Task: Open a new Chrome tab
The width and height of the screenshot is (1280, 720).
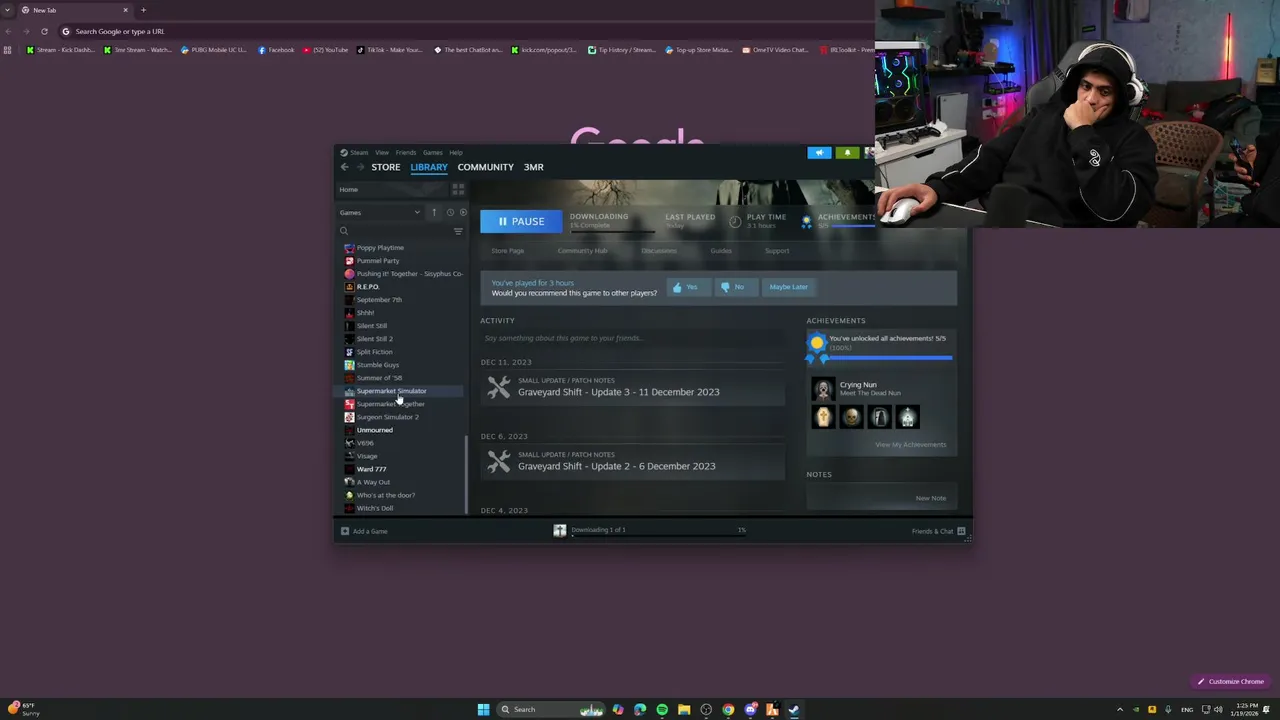Action: (143, 10)
